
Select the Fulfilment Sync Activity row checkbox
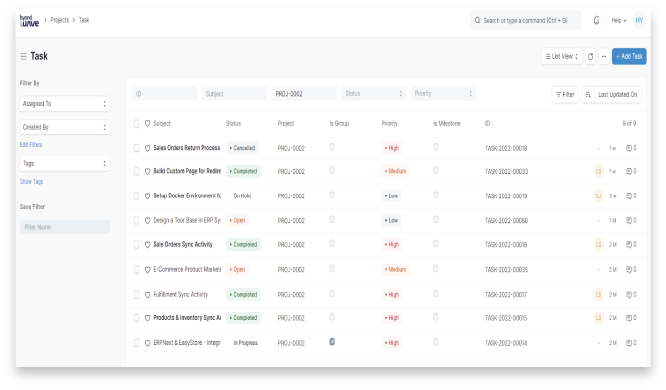136,294
